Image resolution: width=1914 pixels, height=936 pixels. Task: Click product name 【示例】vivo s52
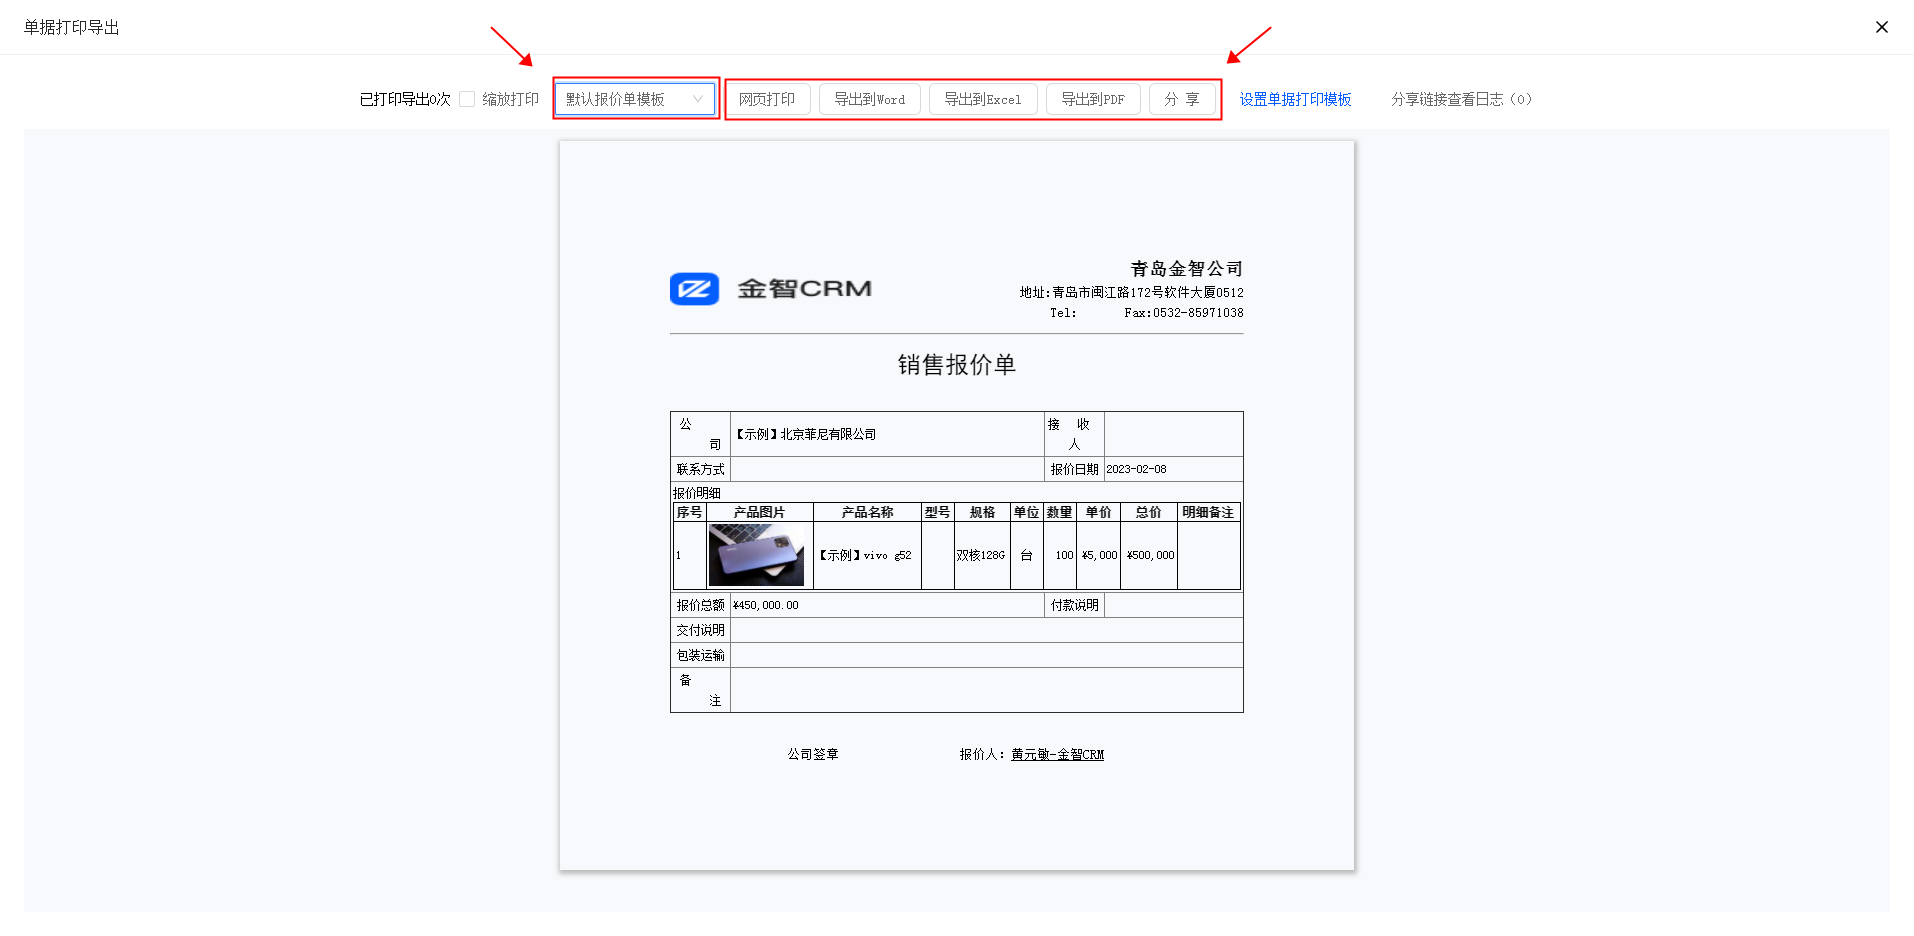click(x=865, y=555)
